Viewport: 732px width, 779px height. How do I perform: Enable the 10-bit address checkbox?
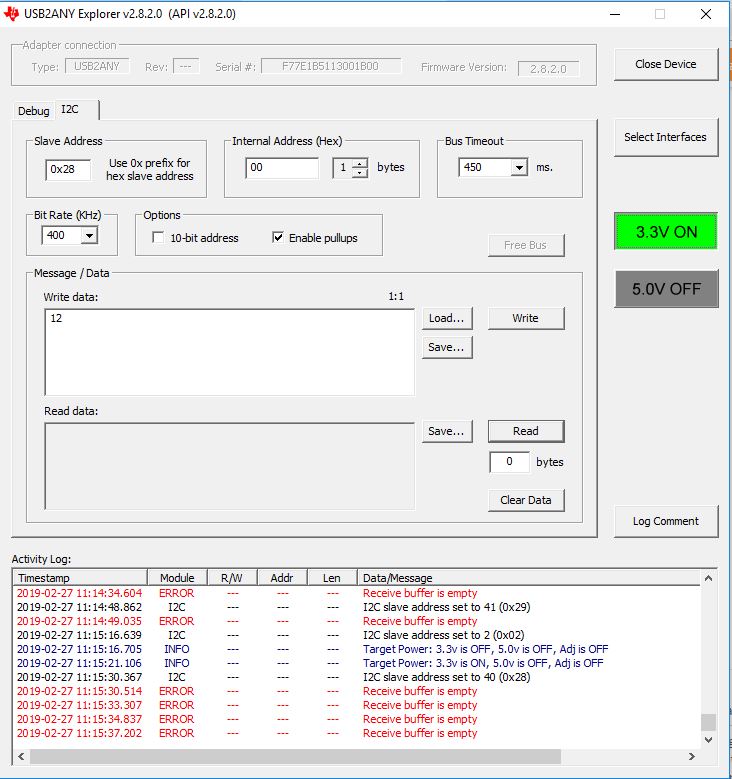(x=159, y=237)
